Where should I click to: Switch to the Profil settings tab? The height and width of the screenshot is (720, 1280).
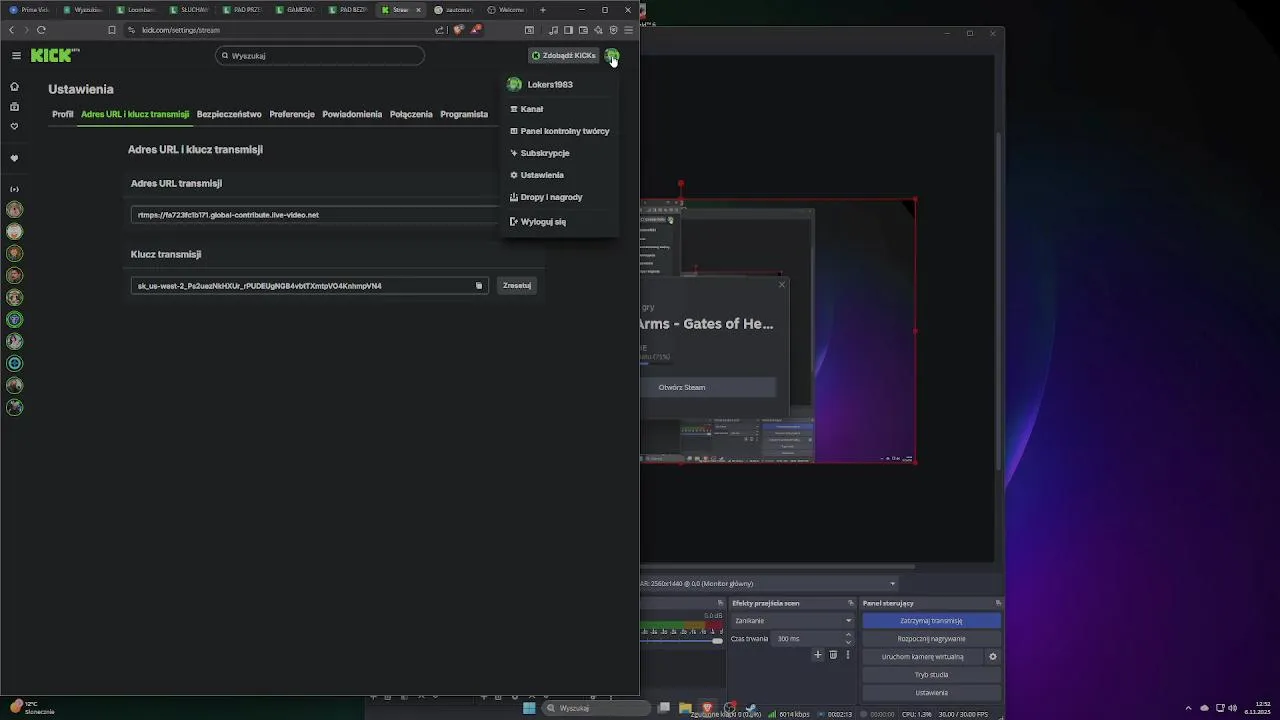point(63,114)
